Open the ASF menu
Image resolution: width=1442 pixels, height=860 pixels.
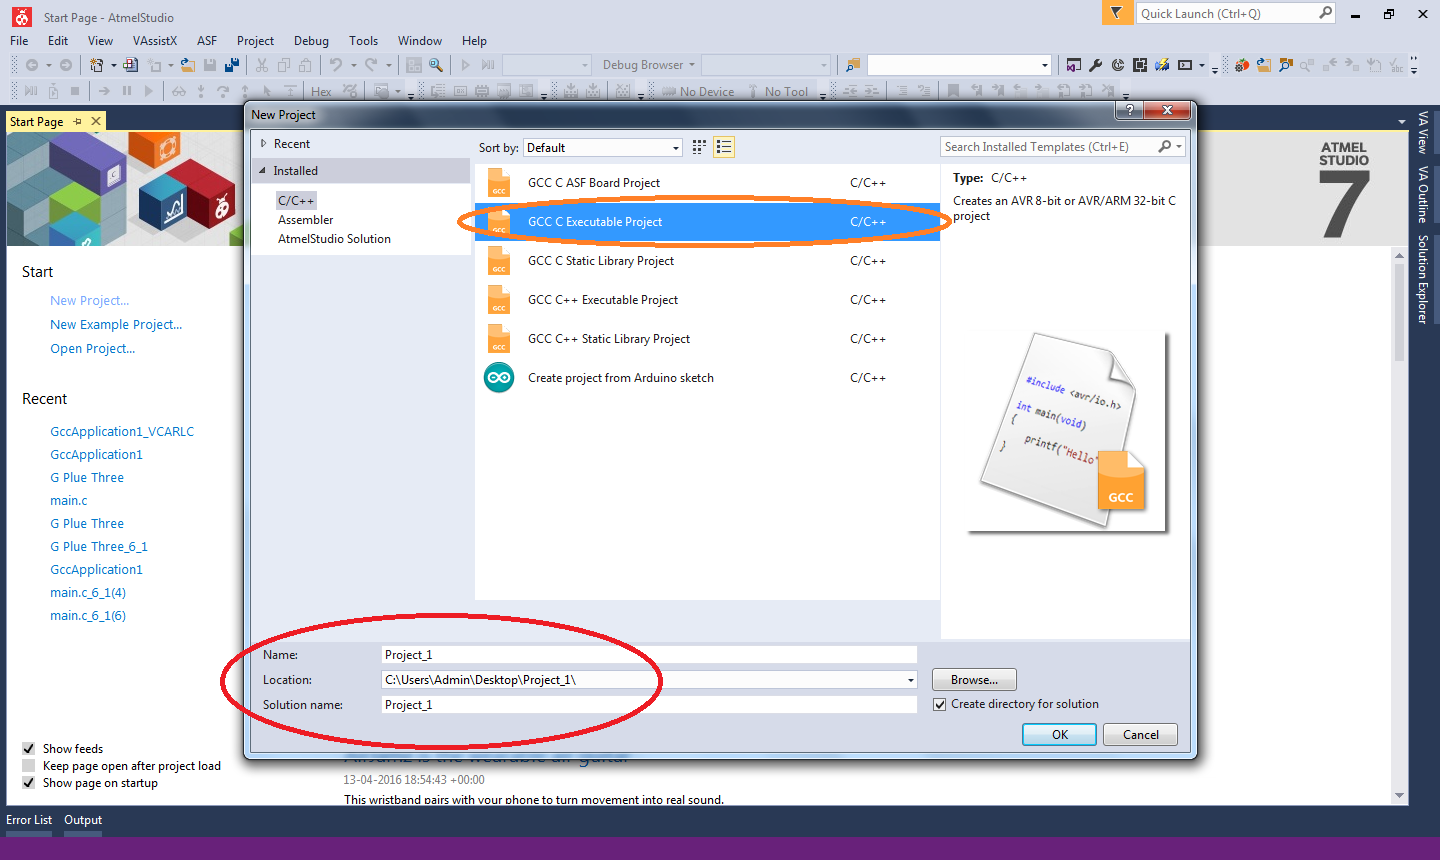(x=207, y=40)
